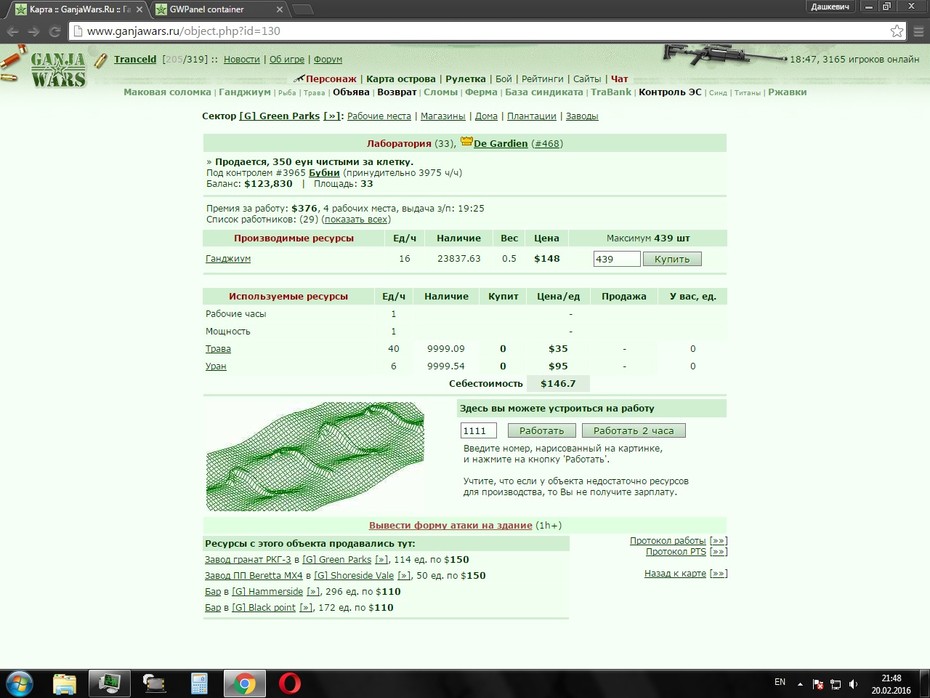
Task: Open the Завод ПП Beretta MX4 link
Action: pyautogui.click(x=253, y=575)
